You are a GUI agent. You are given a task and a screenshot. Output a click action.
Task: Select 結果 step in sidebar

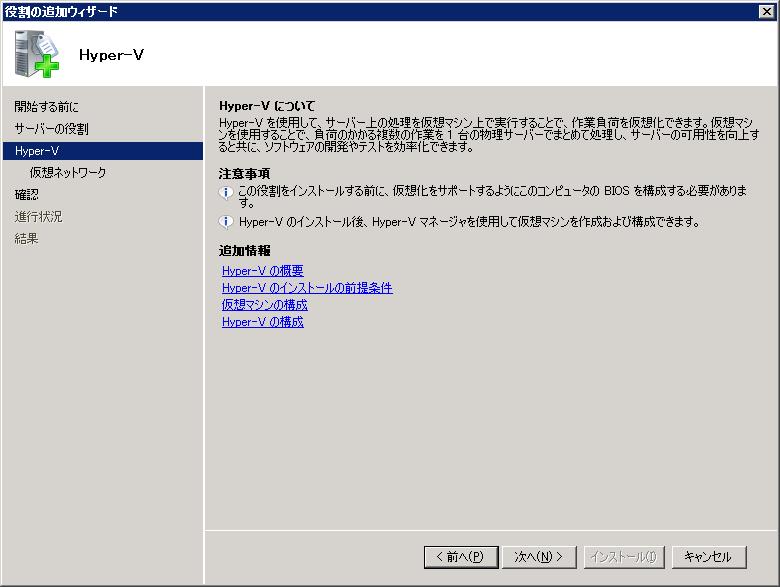[26, 239]
